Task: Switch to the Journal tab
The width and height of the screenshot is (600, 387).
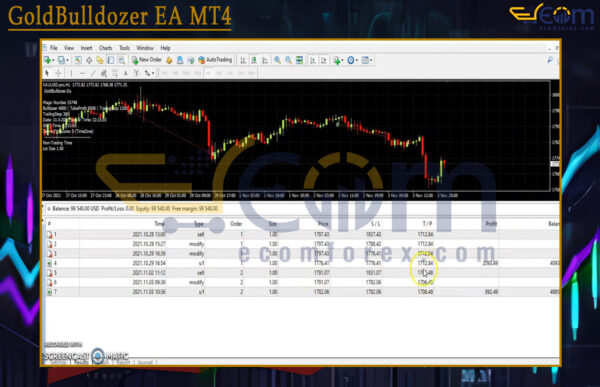Action: coord(145,362)
